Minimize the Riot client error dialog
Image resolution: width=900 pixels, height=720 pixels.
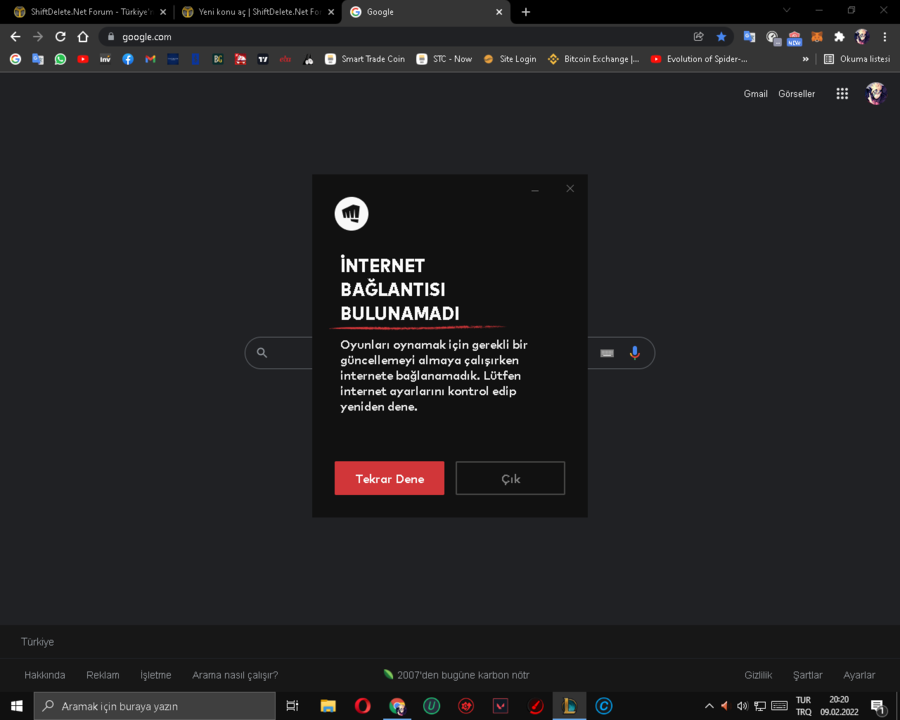pyautogui.click(x=535, y=190)
